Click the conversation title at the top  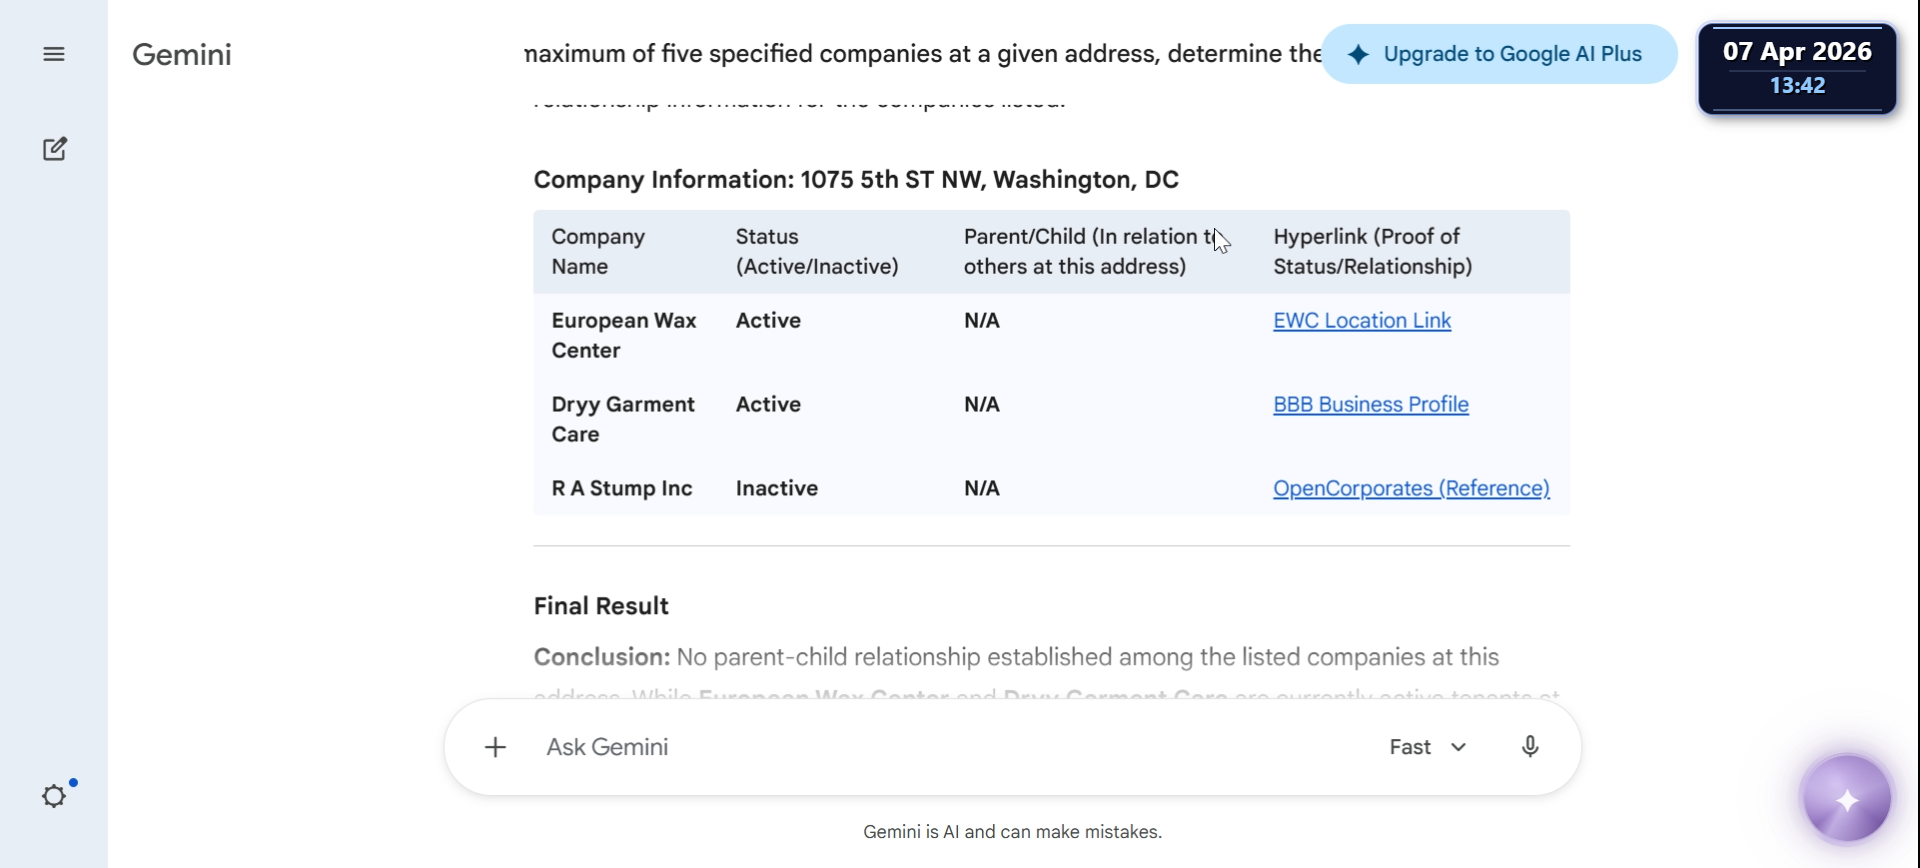922,54
